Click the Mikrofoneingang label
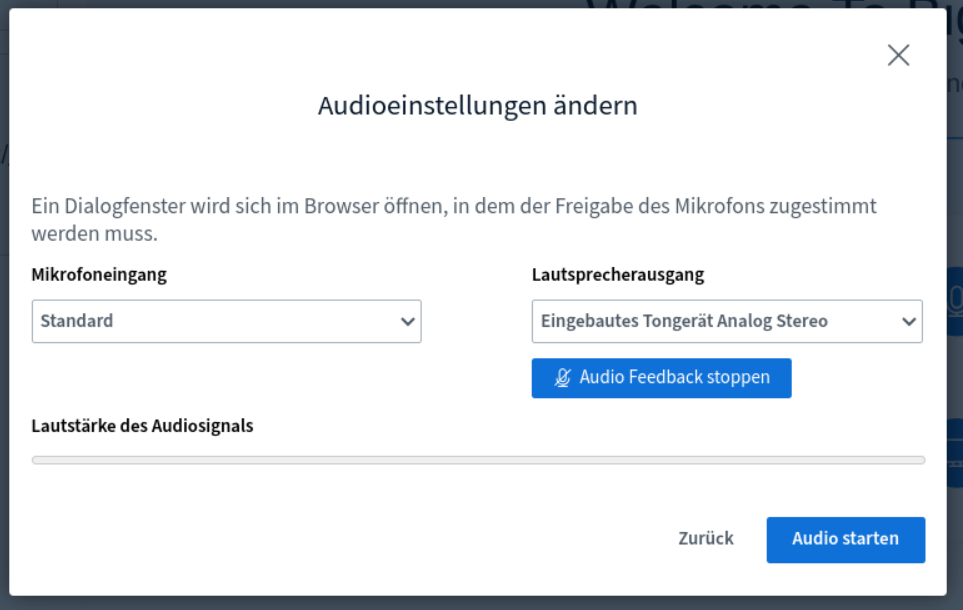 99,275
